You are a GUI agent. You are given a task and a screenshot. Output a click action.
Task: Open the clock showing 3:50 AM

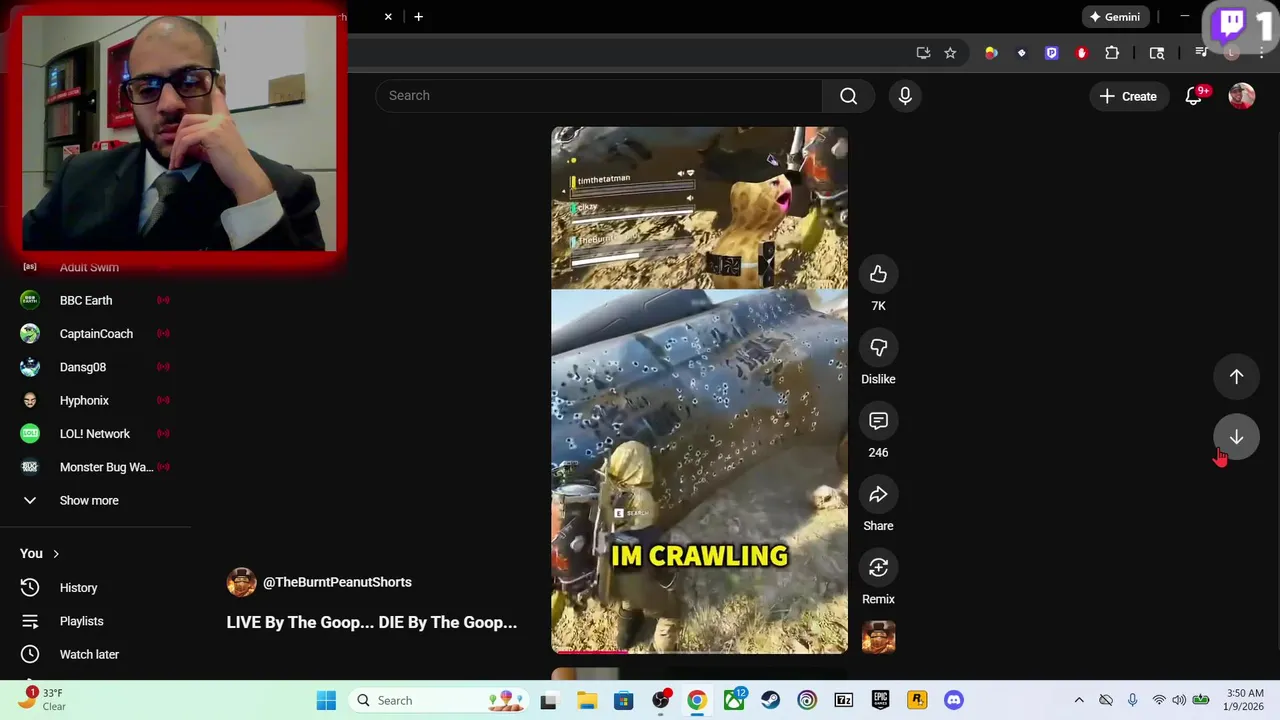(x=1245, y=700)
